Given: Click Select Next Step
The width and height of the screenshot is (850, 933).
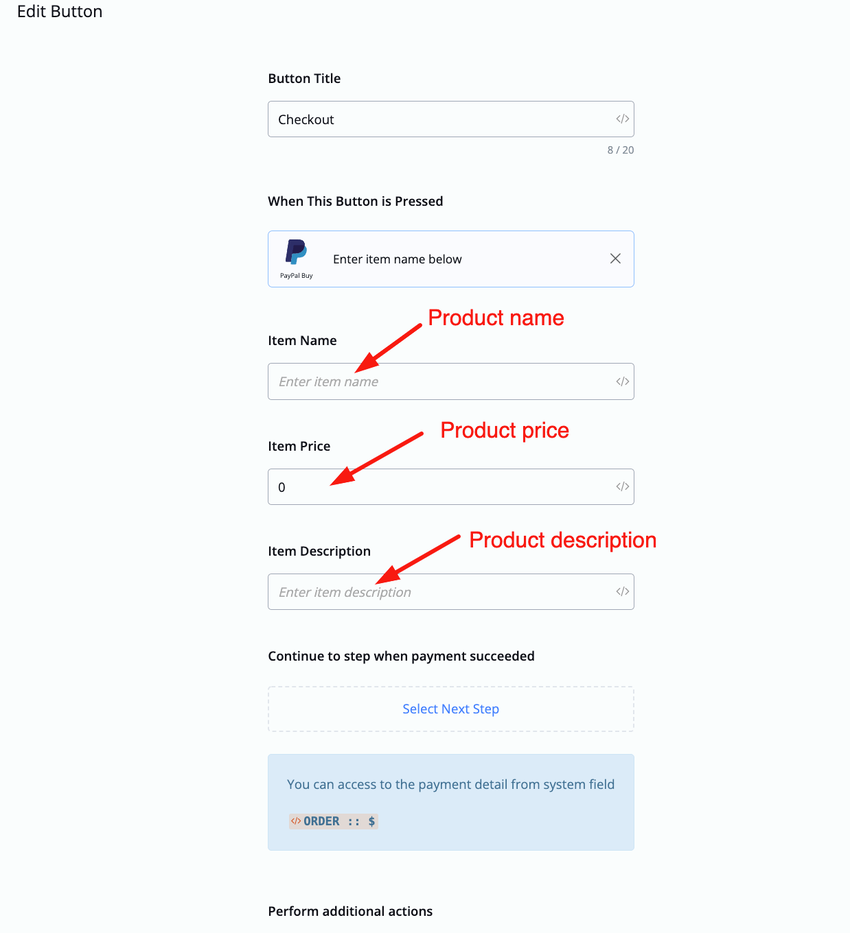Looking at the screenshot, I should tap(451, 709).
